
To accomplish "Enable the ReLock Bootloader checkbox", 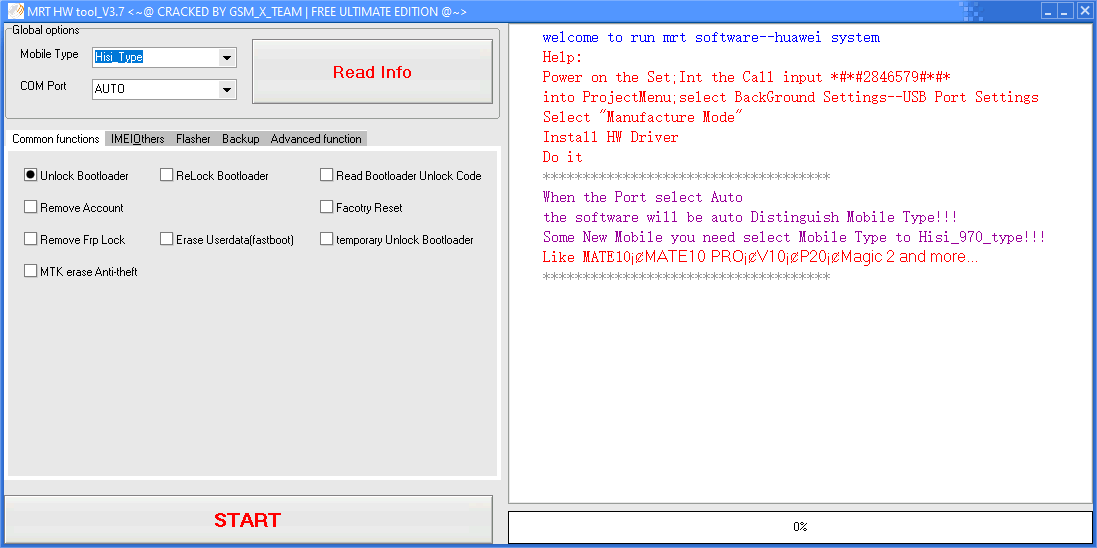I will [167, 175].
